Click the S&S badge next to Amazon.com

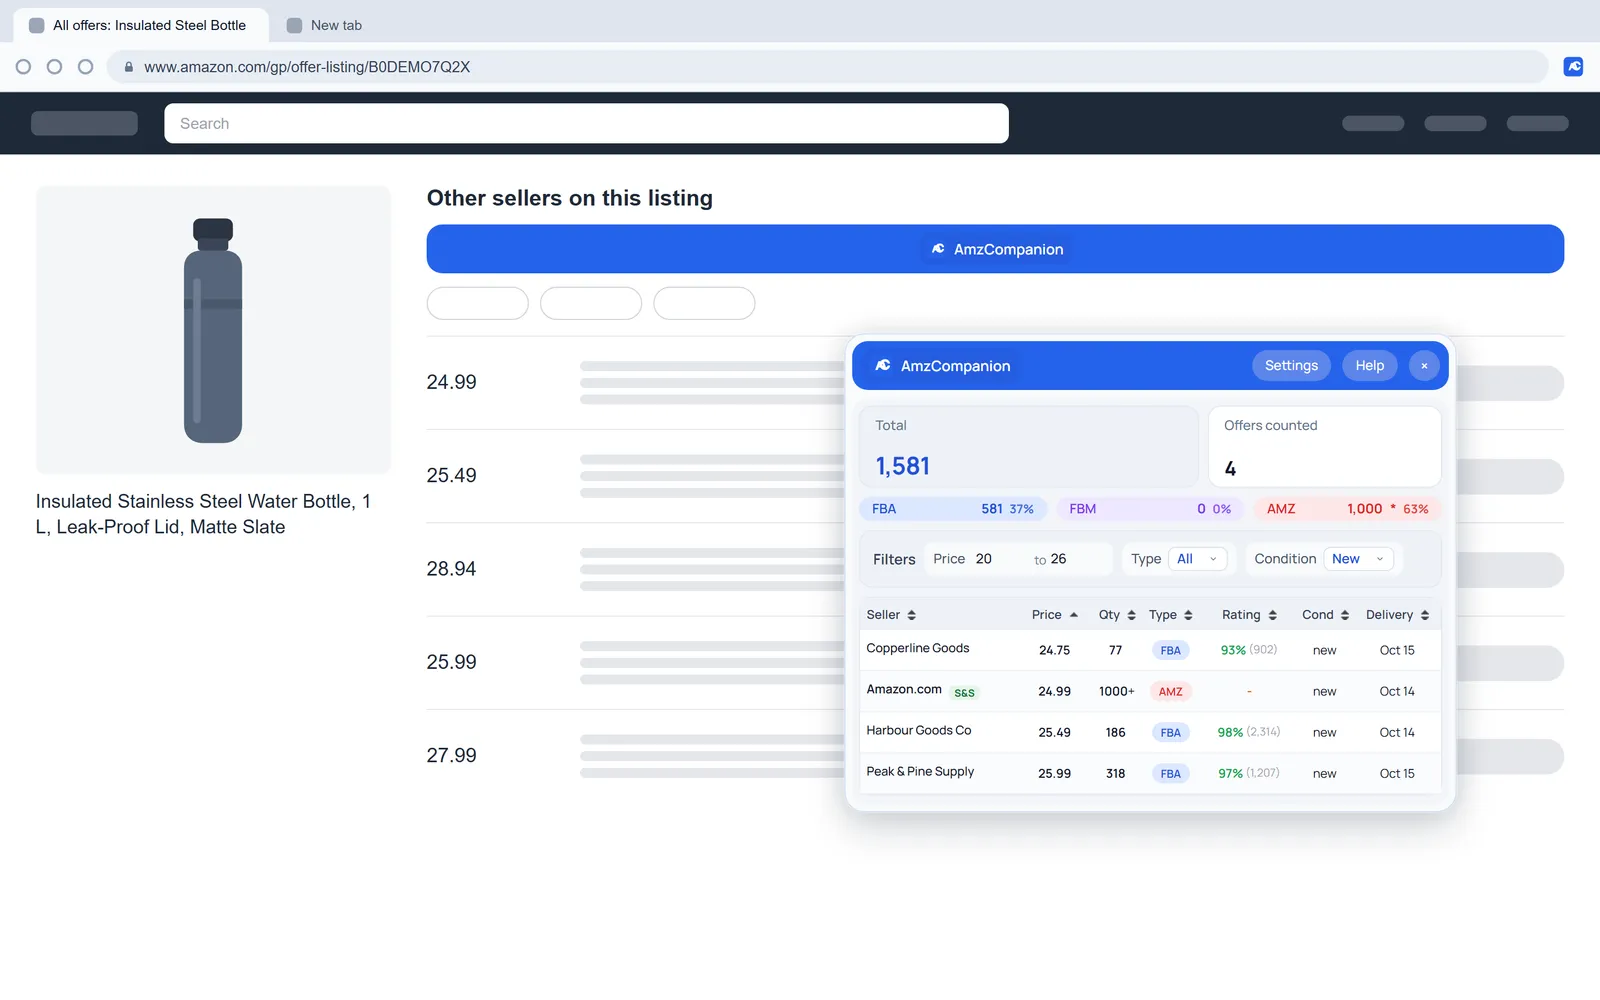tap(964, 693)
